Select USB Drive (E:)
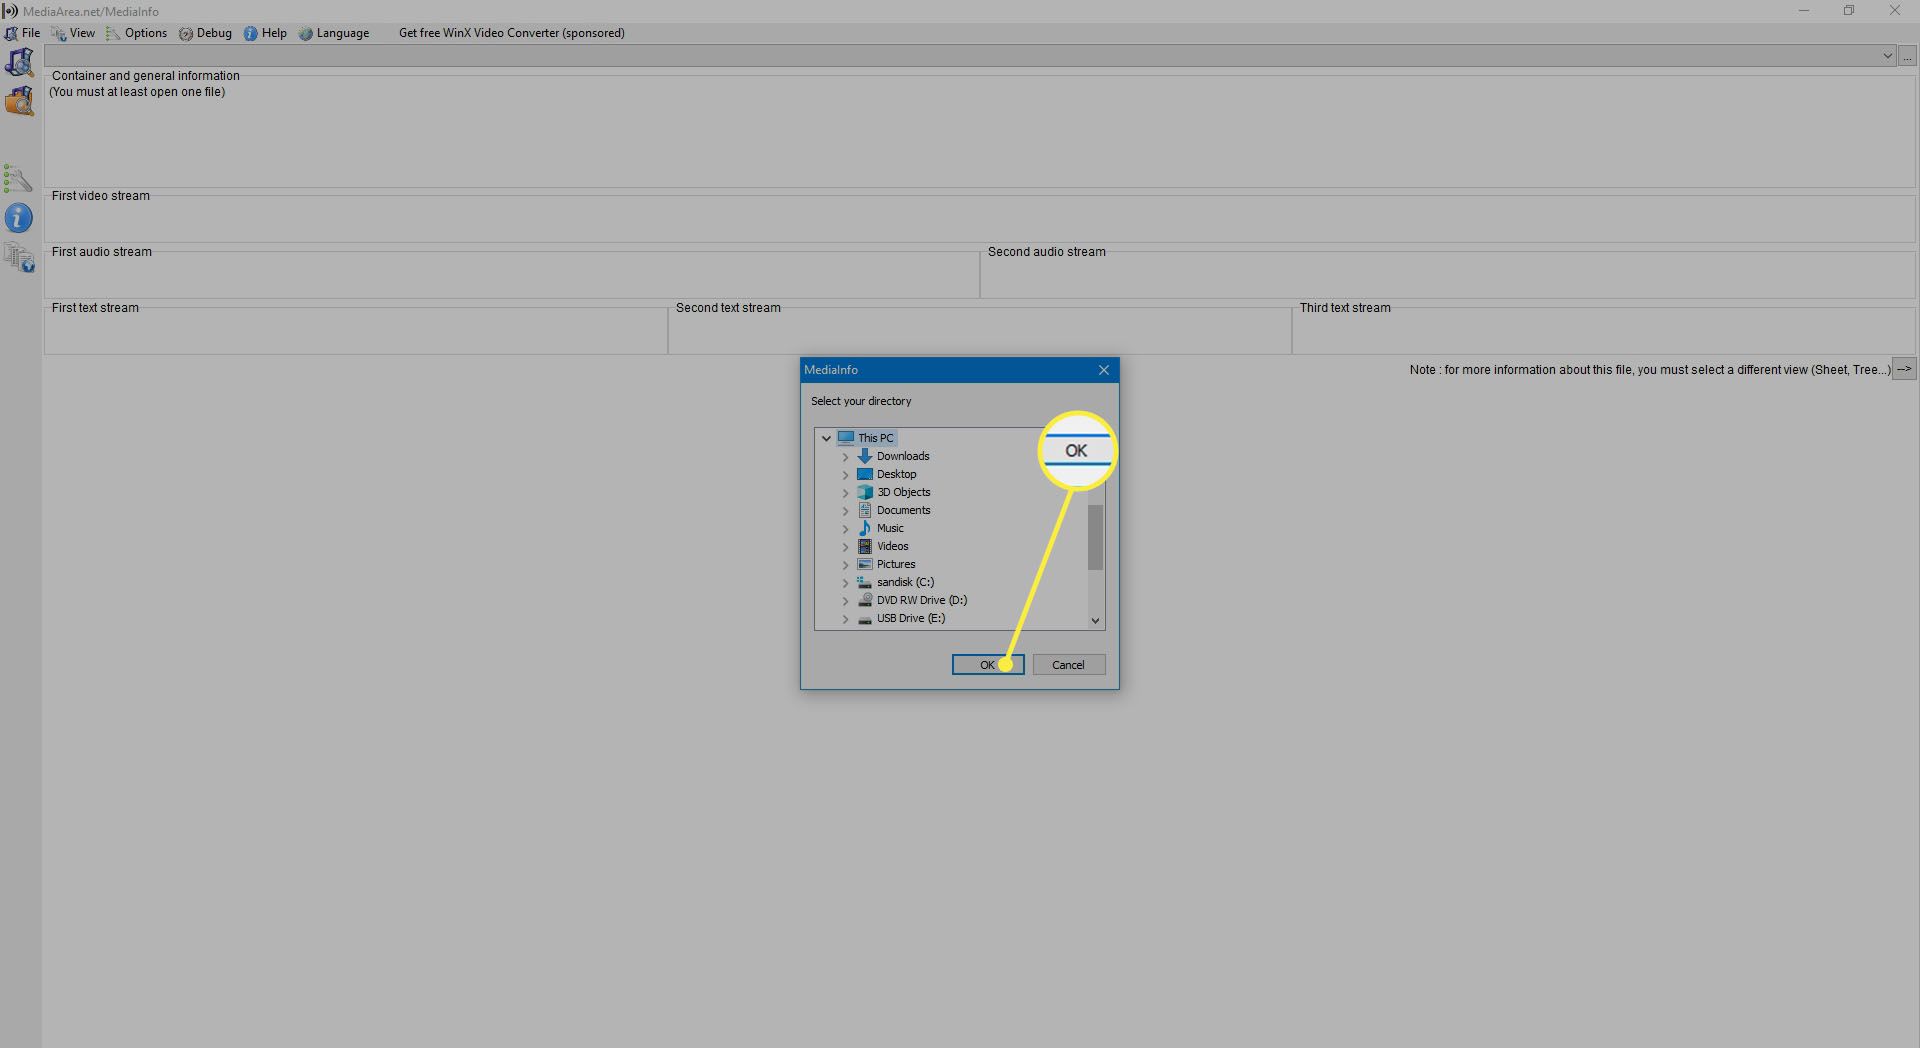 click(x=910, y=618)
